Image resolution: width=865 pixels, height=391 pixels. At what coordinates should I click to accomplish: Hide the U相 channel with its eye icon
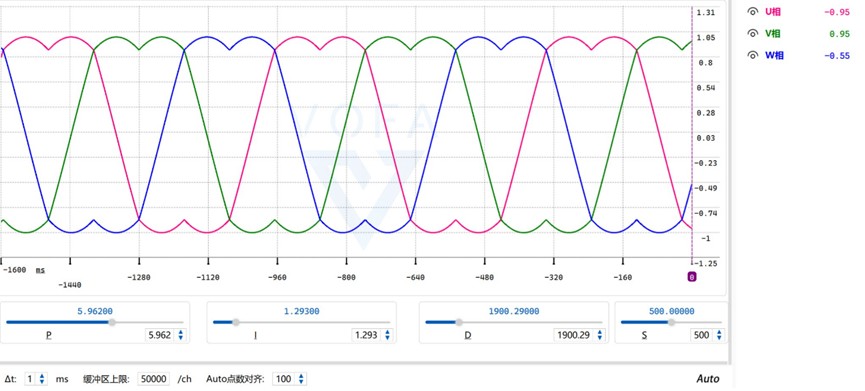(x=752, y=12)
